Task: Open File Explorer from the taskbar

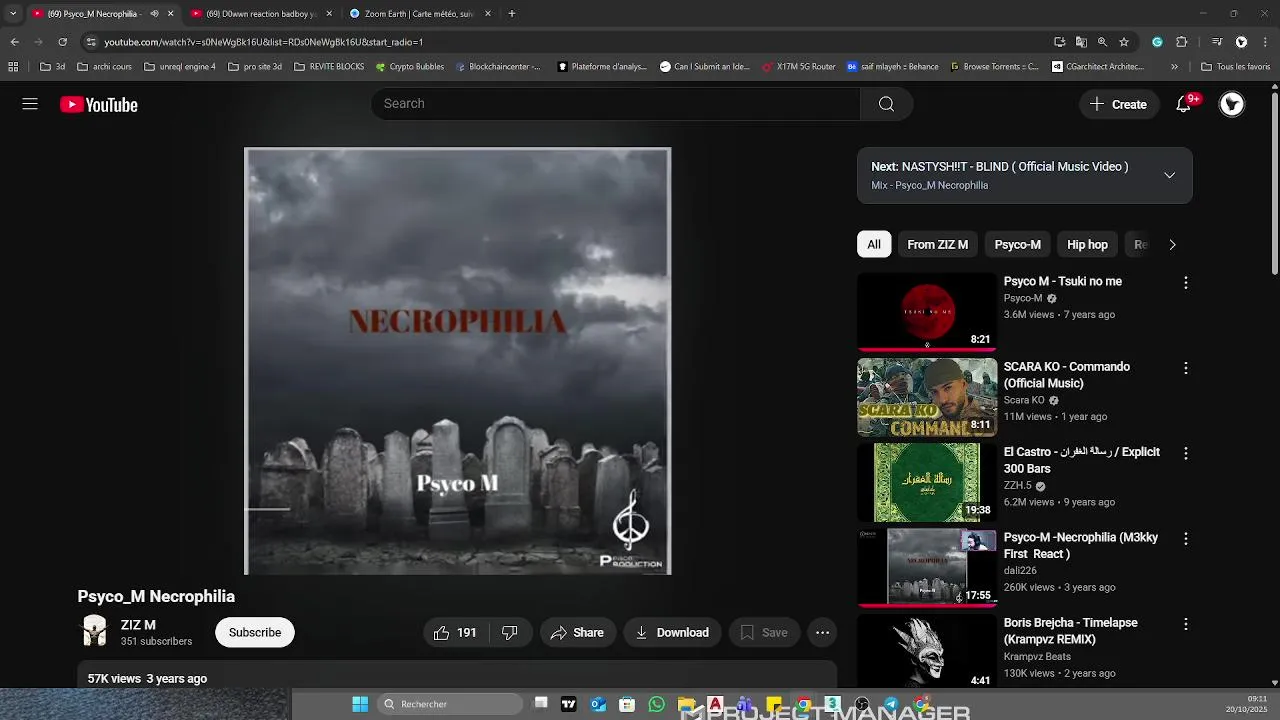Action: (x=686, y=704)
